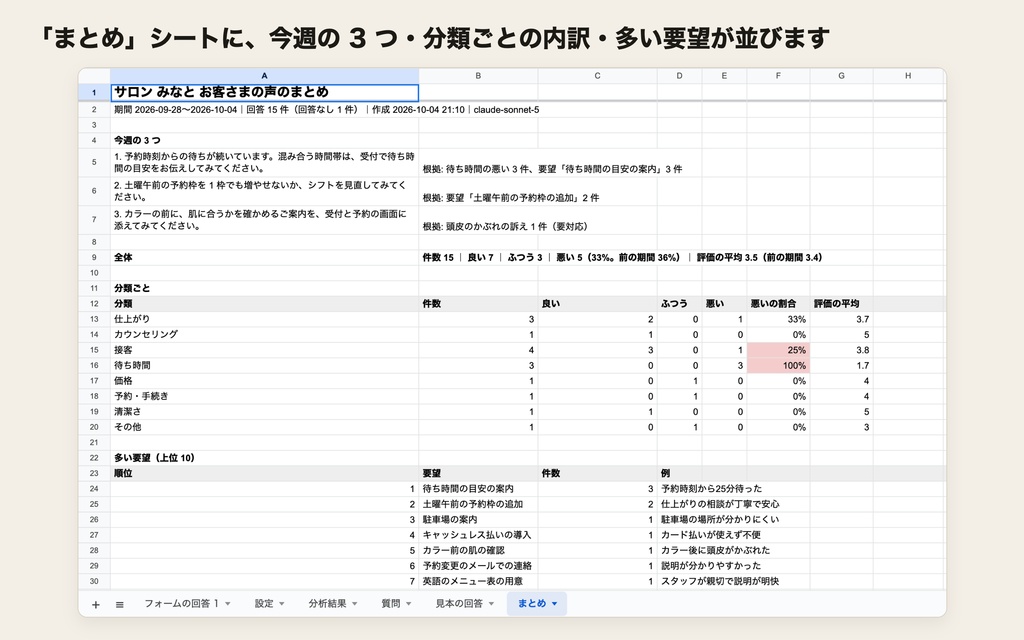Screen dimensions: 1024x640
Task: Switch to the 質問 sheet tab
Action: [391, 604]
